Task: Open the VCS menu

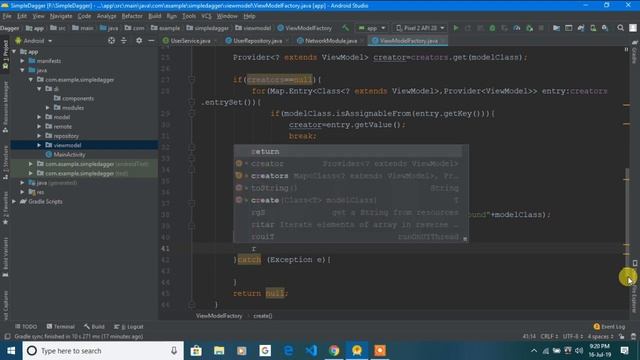Action: [206, 16]
